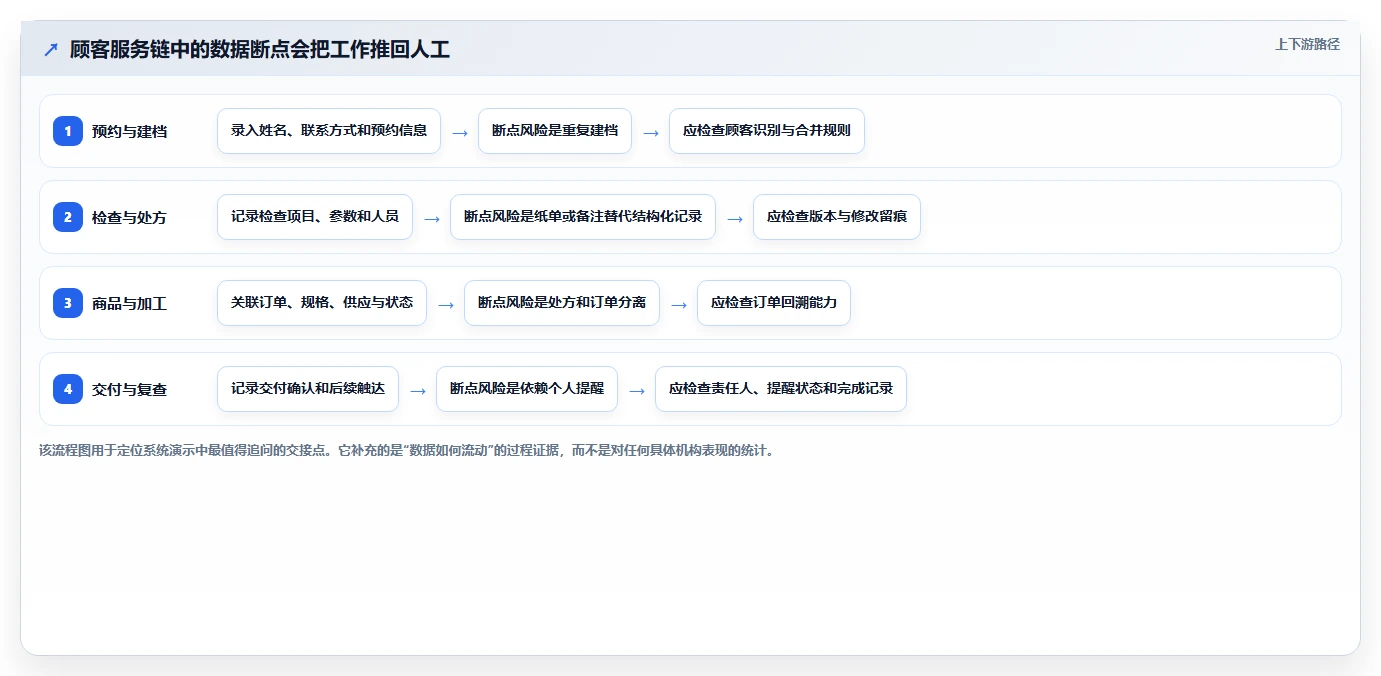Click the box 记录交付确认和后续触达

coord(308,389)
